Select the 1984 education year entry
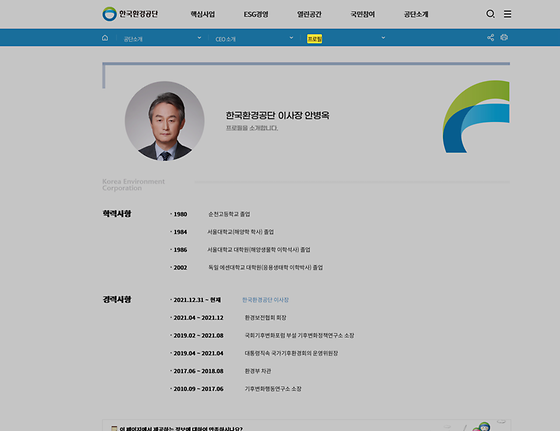This screenshot has height=431, width=560. (180, 232)
